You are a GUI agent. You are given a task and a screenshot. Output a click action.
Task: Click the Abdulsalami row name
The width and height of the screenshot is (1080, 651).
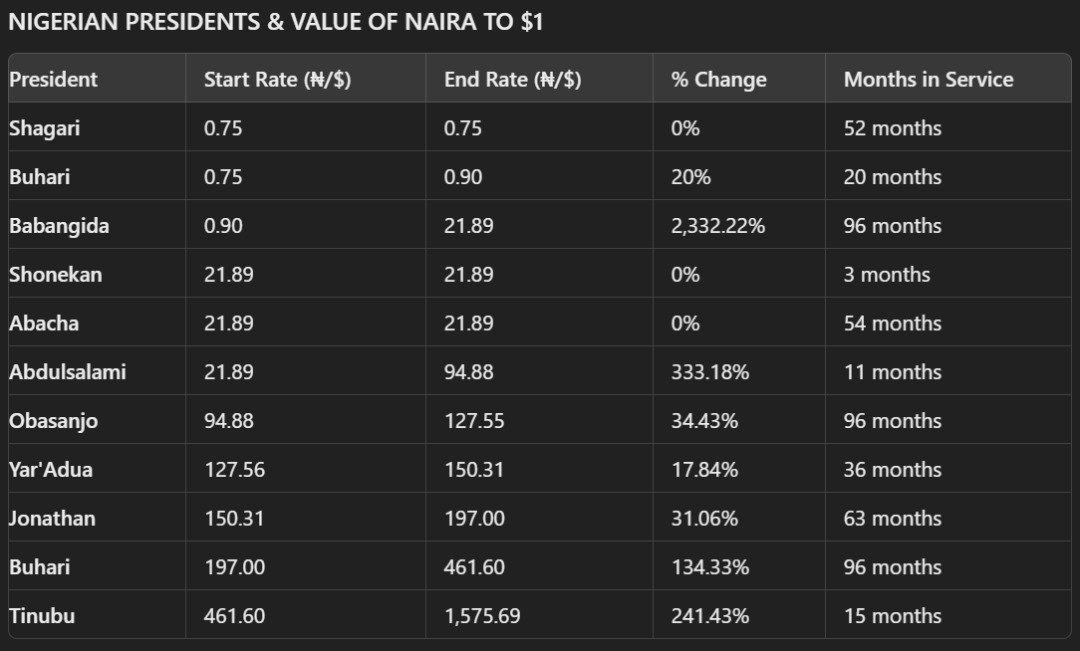pyautogui.click(x=68, y=372)
